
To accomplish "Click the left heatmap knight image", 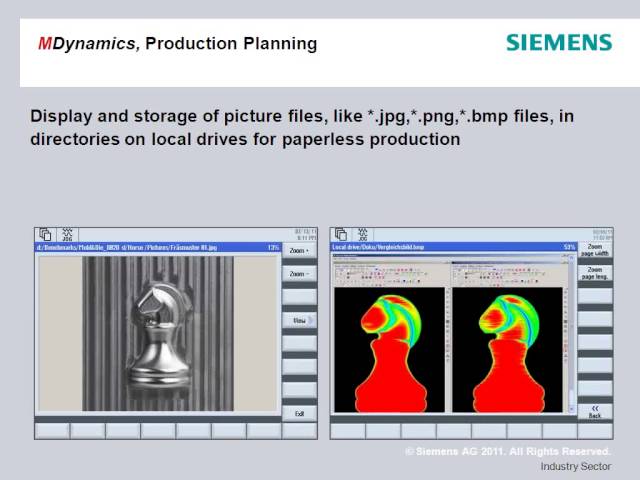I will click(389, 350).
